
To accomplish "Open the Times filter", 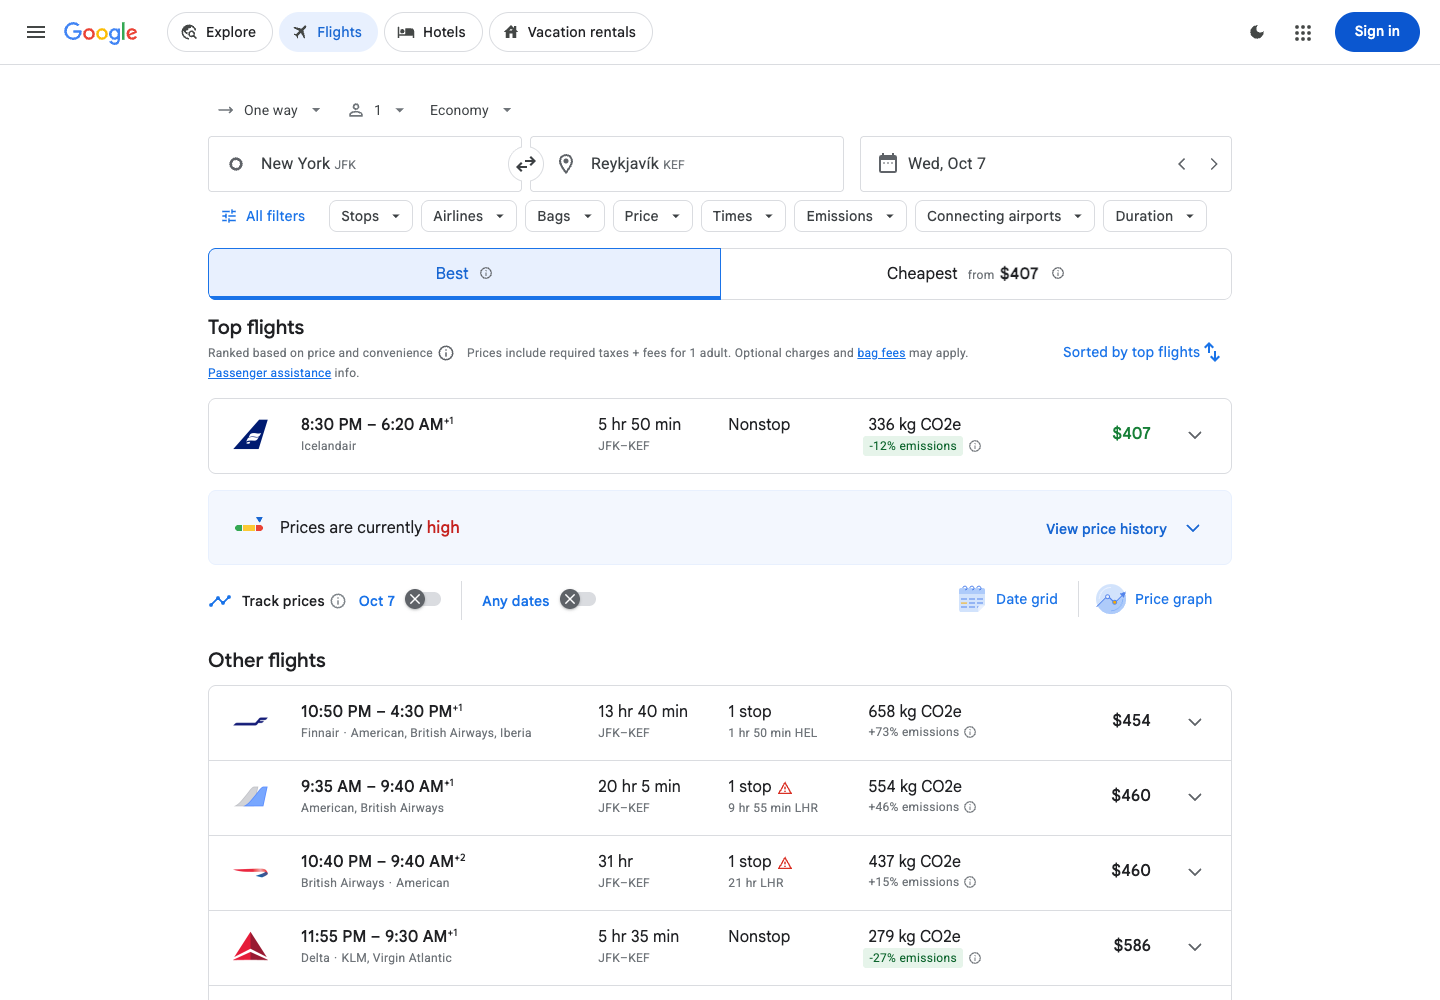I will pos(743,216).
